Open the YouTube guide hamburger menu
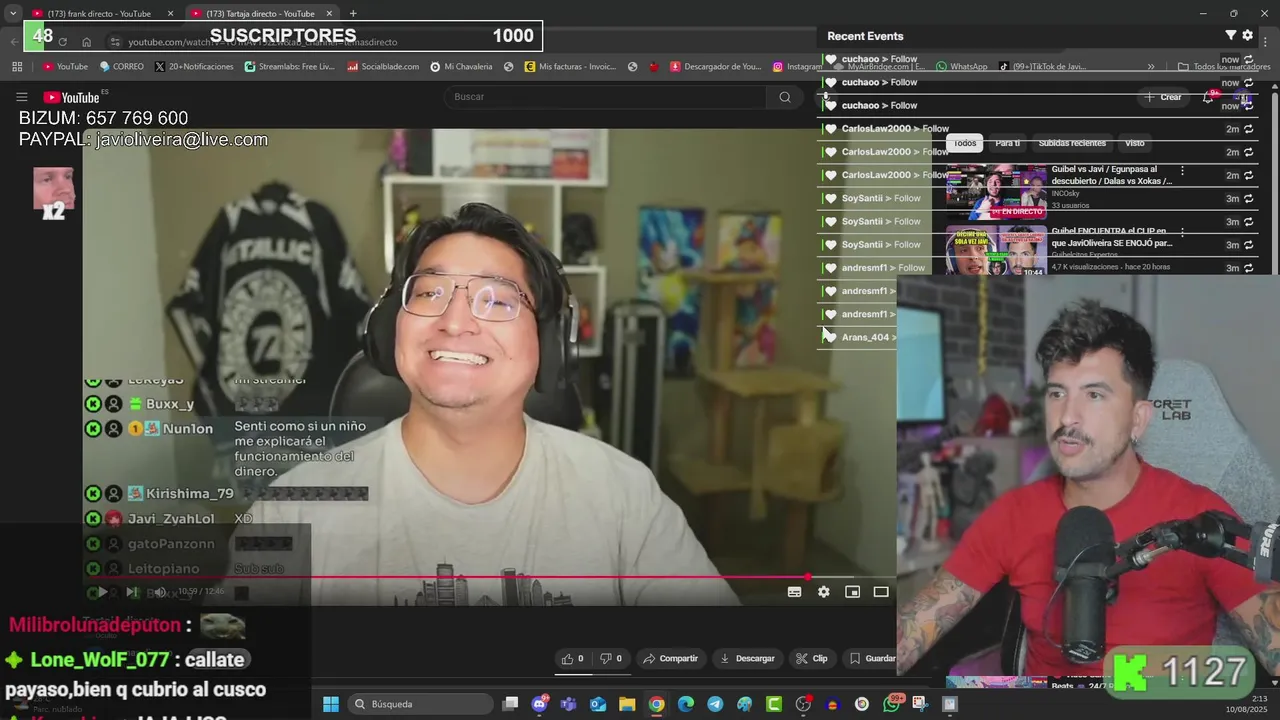Screen dimensions: 1280x720 coord(21,97)
